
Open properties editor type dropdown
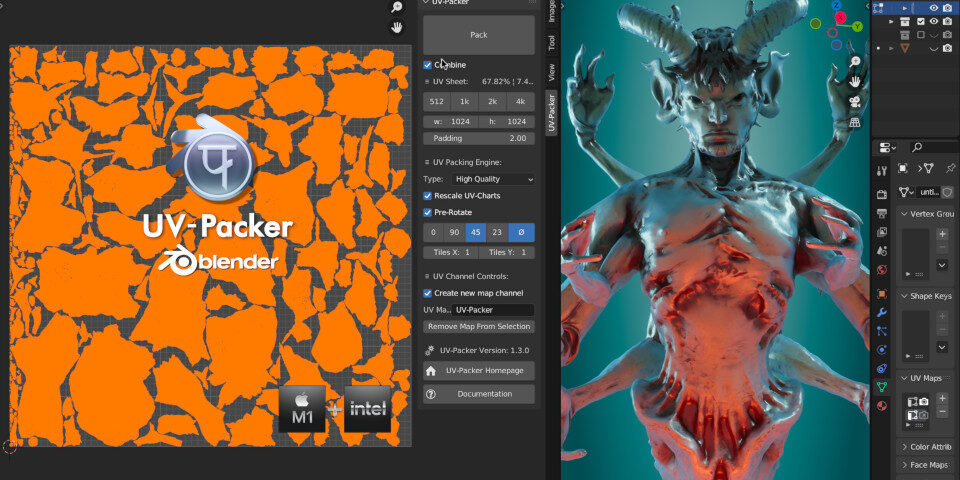pos(888,148)
